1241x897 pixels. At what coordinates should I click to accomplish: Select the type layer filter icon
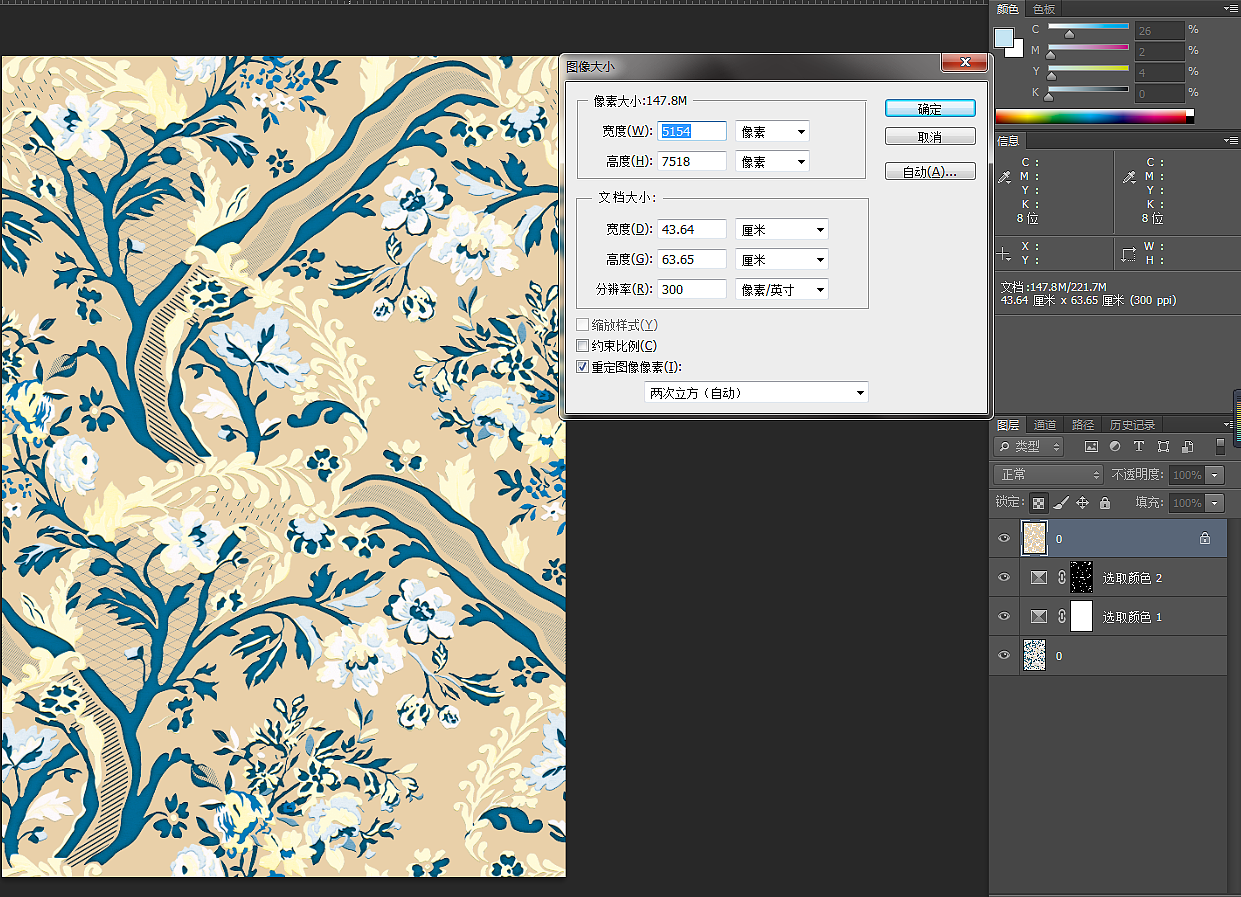(1139, 447)
